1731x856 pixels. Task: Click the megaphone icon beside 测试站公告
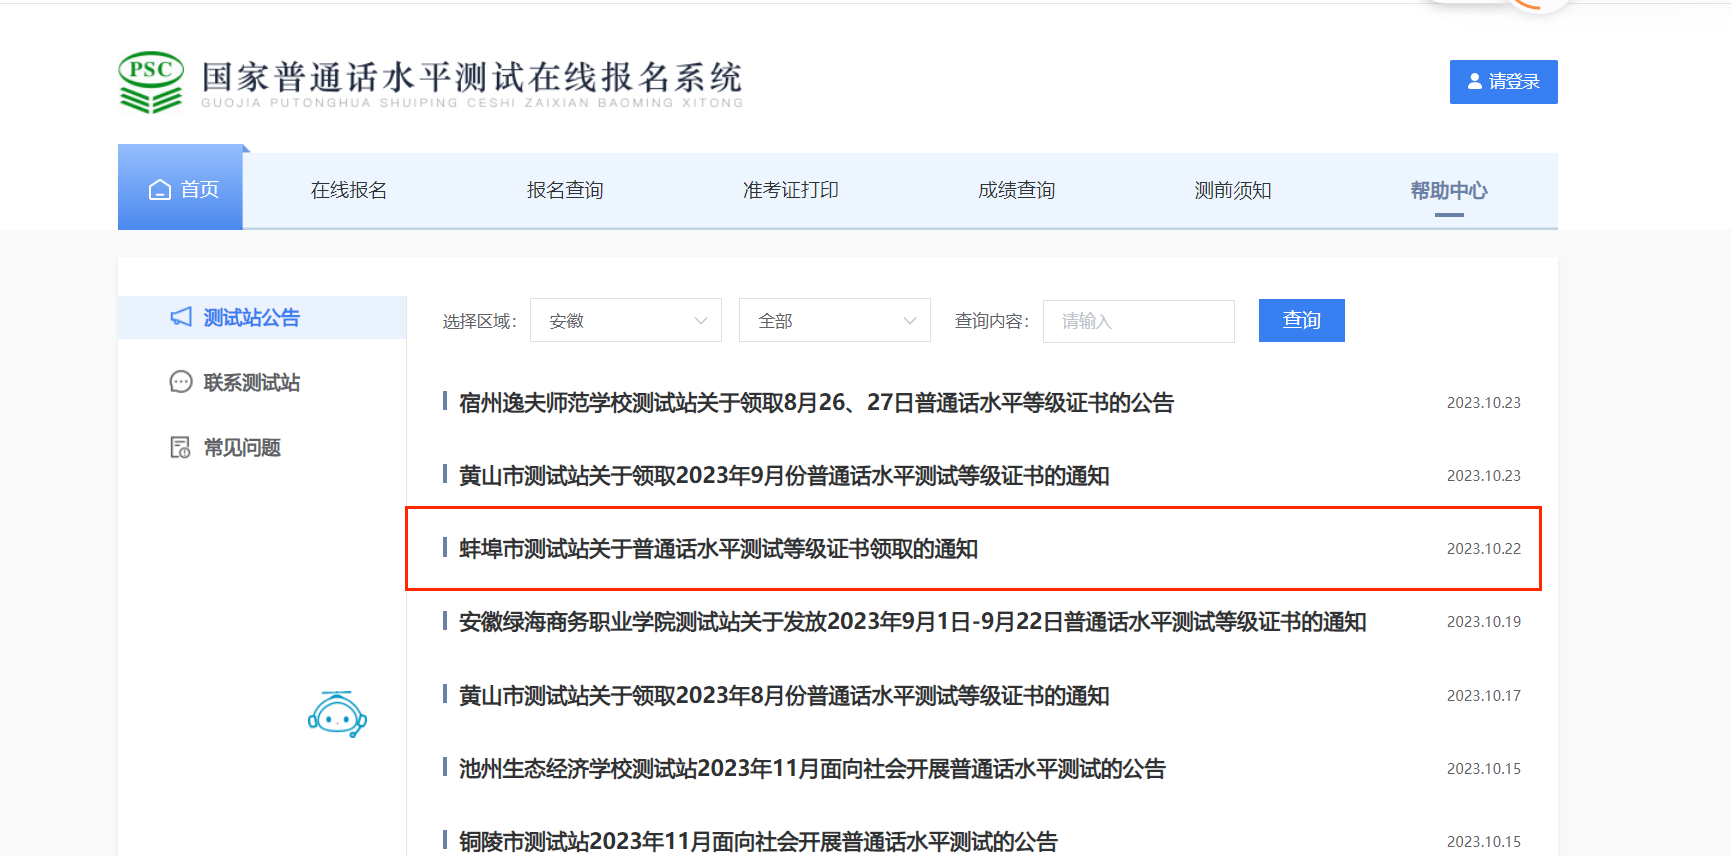(181, 317)
